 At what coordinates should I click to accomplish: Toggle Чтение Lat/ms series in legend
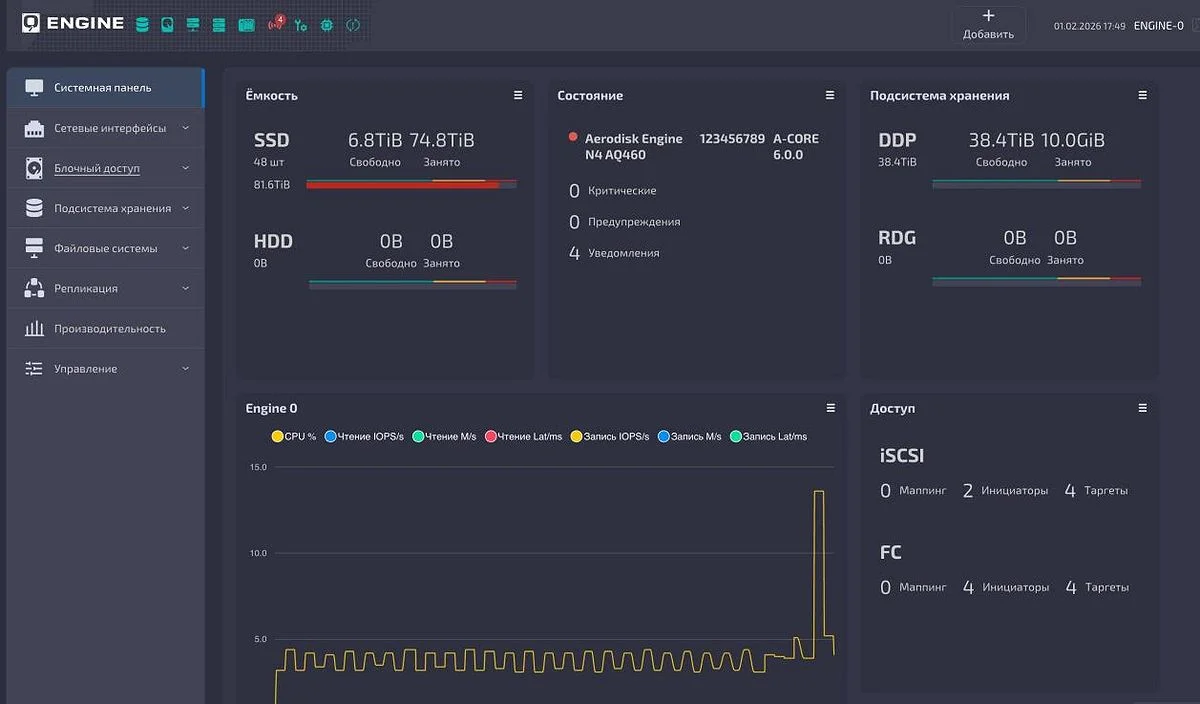(x=522, y=437)
